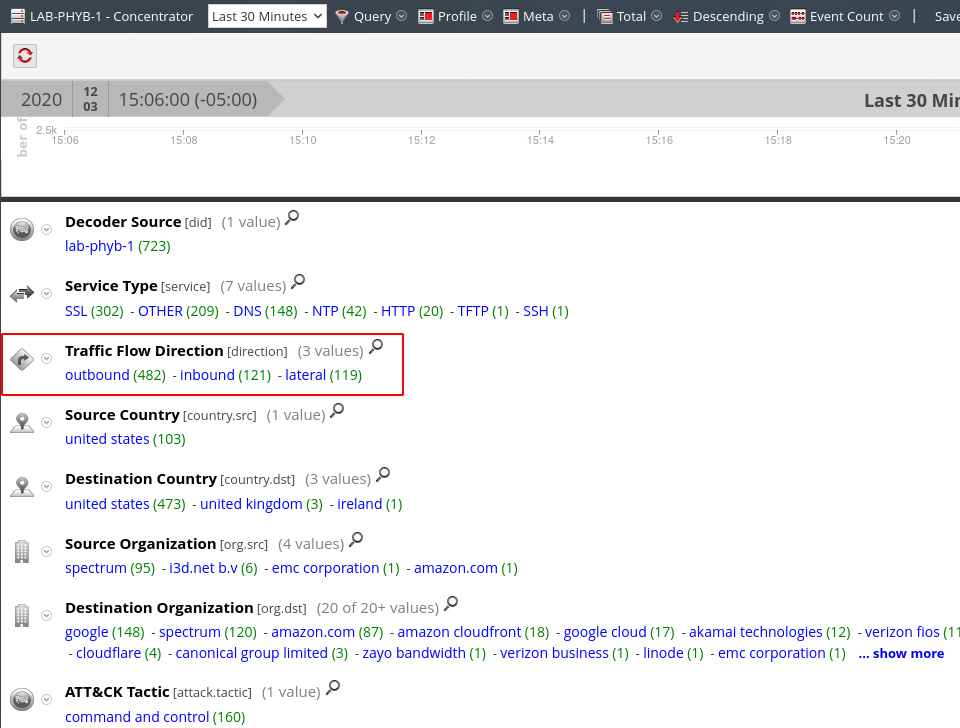Click magnifier icon beside ATT&CK Tactic
Screen dimensions: 960x728
tap(334, 688)
